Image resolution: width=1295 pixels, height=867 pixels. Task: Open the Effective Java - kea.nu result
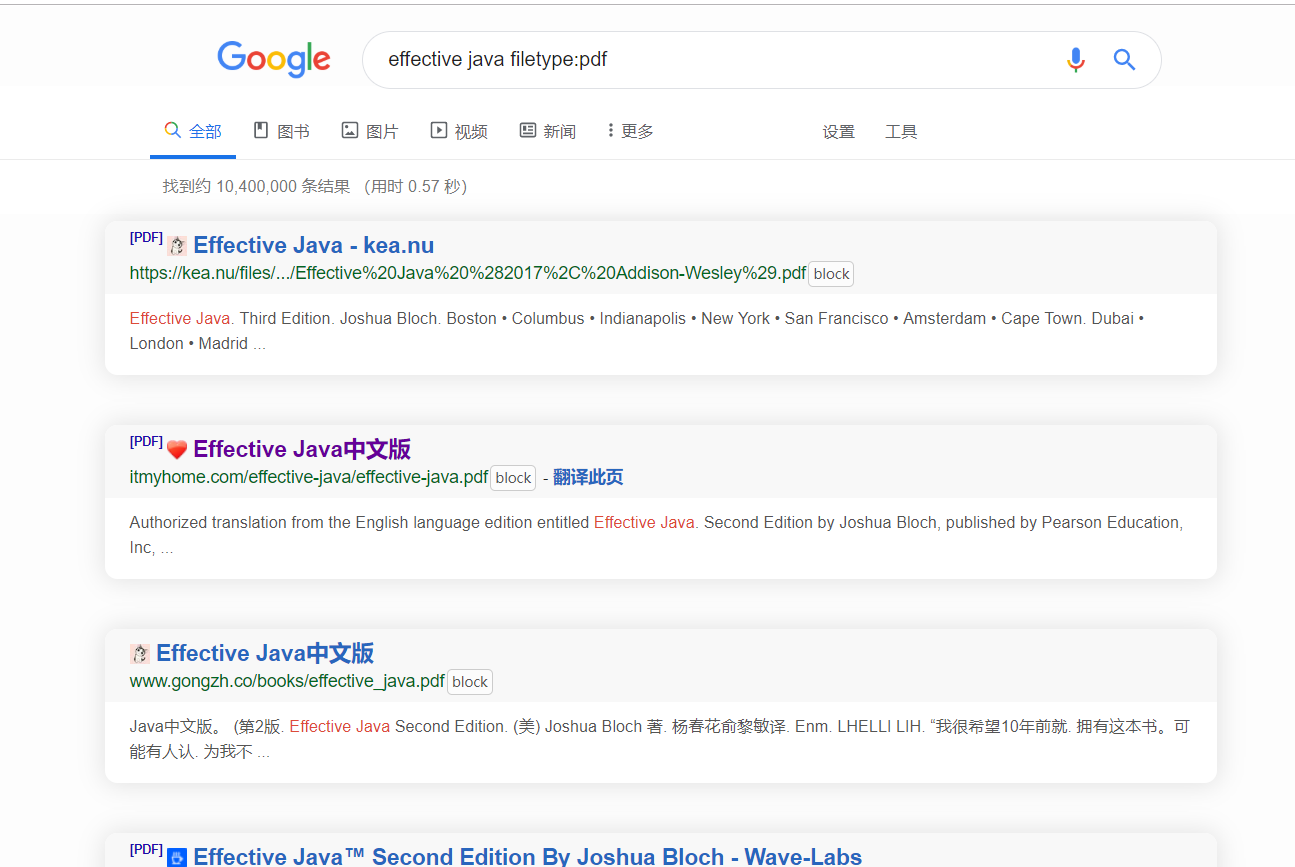[x=313, y=245]
